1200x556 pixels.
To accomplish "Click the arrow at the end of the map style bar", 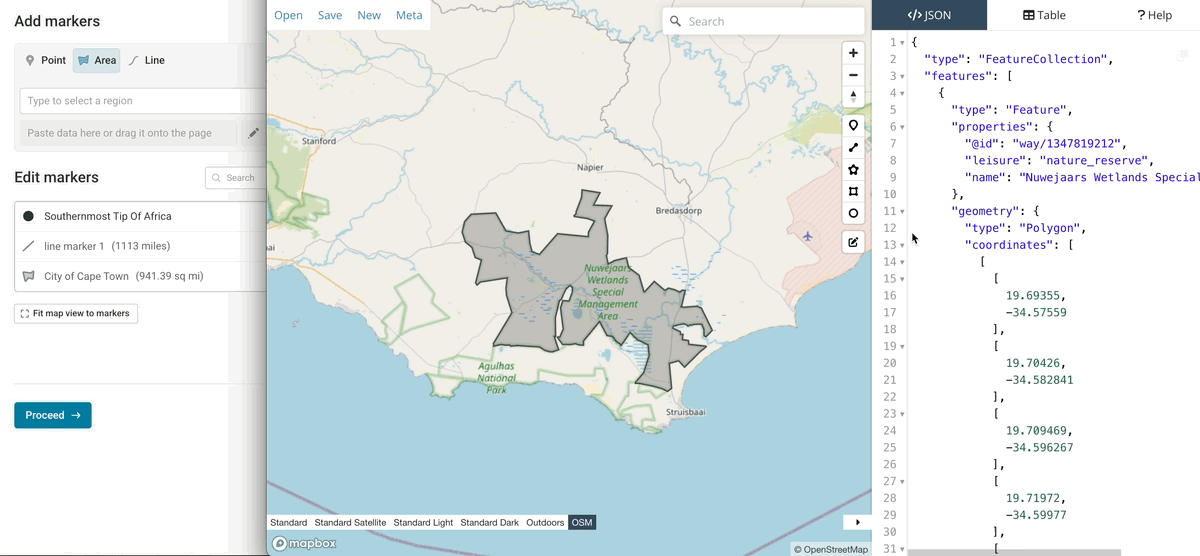I will pos(857,522).
